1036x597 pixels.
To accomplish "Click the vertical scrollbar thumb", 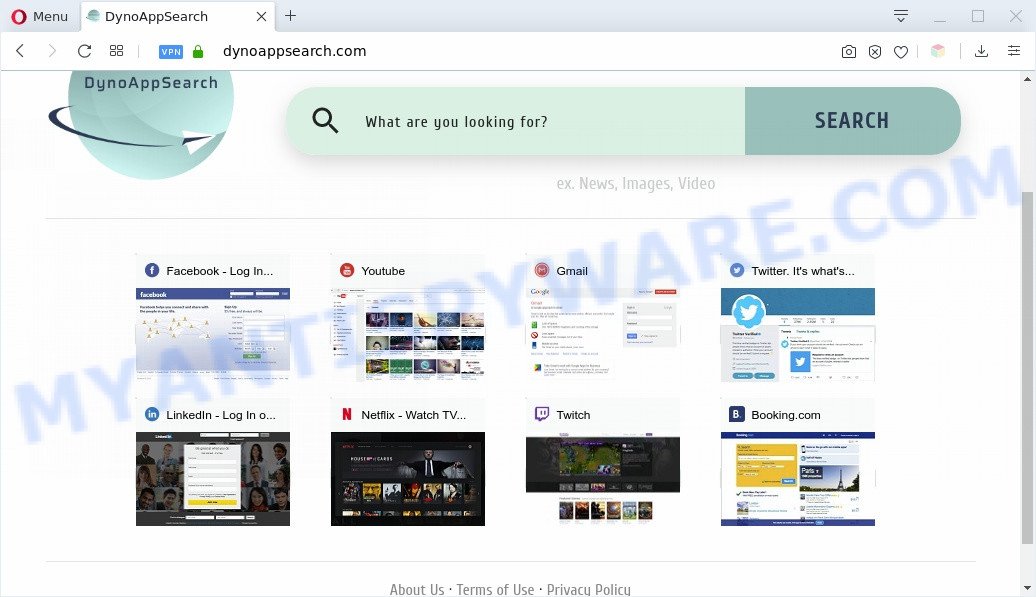I will [1027, 368].
